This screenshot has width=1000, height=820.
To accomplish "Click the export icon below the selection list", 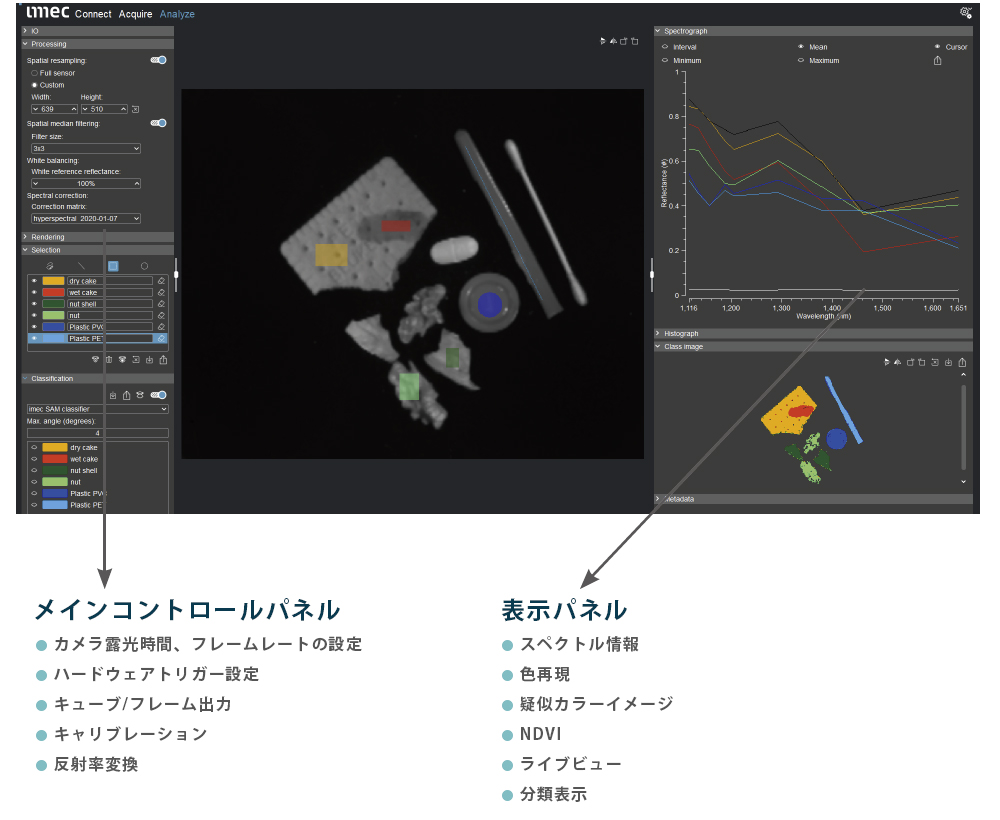I will pos(163,360).
